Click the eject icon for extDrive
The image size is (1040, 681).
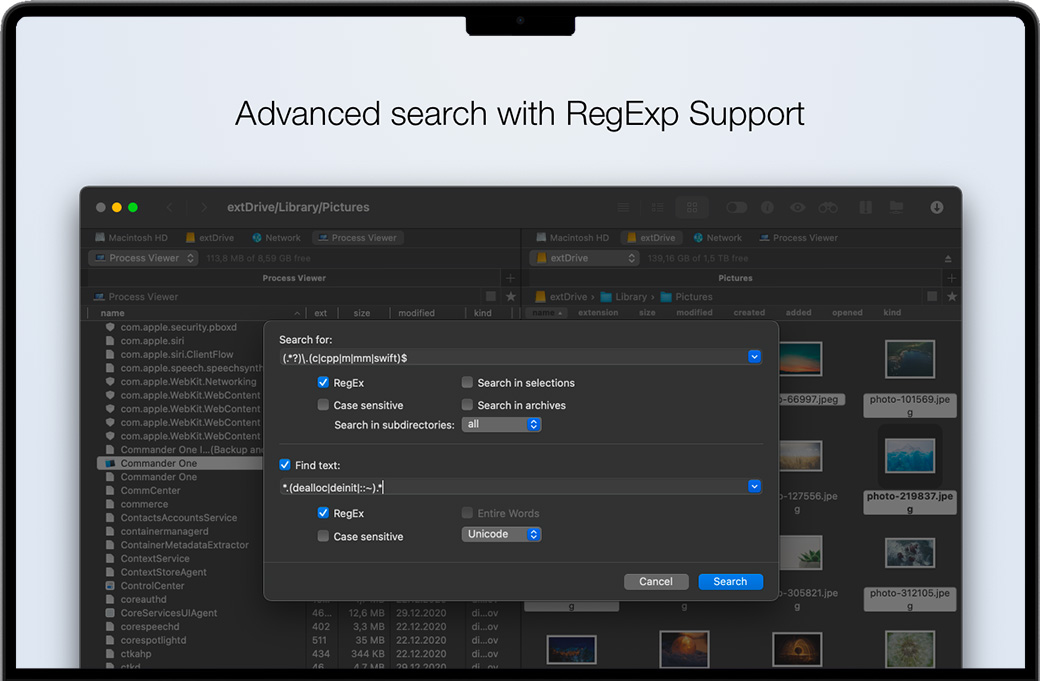(948, 258)
